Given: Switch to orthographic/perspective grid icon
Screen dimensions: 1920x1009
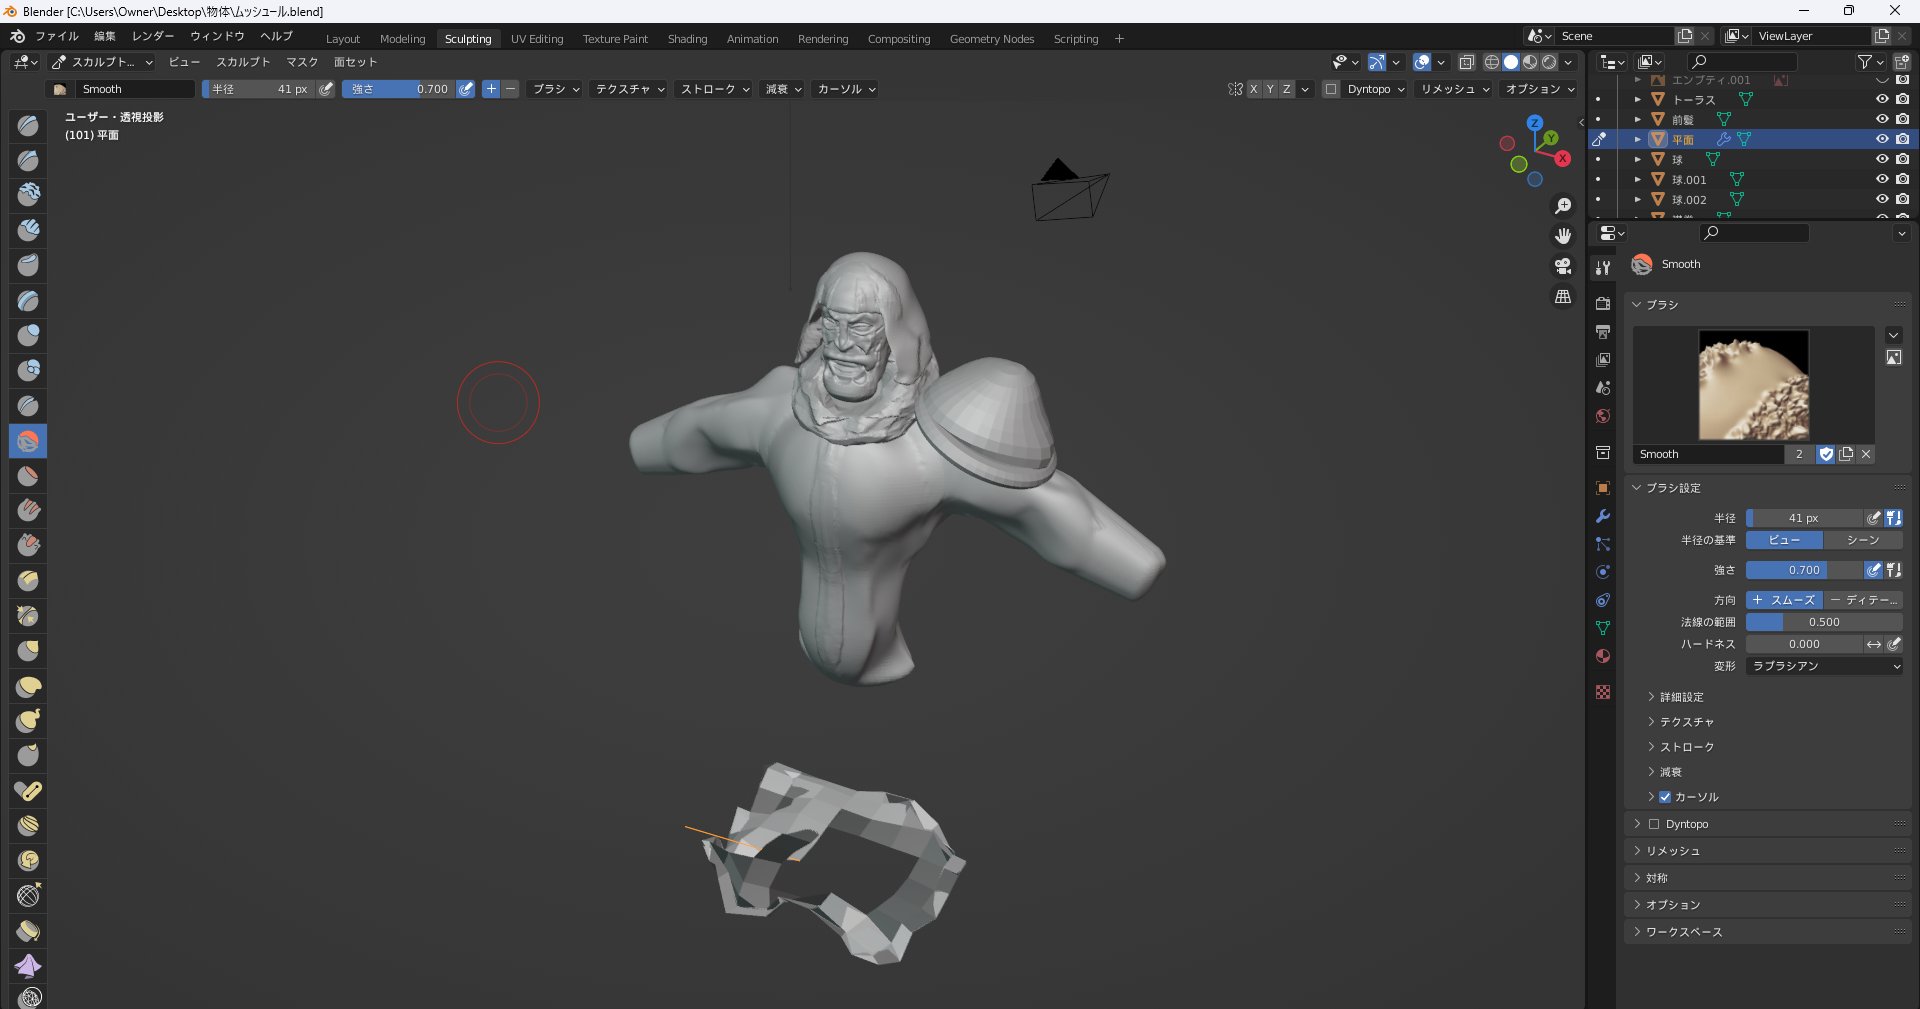Looking at the screenshot, I should [1563, 297].
